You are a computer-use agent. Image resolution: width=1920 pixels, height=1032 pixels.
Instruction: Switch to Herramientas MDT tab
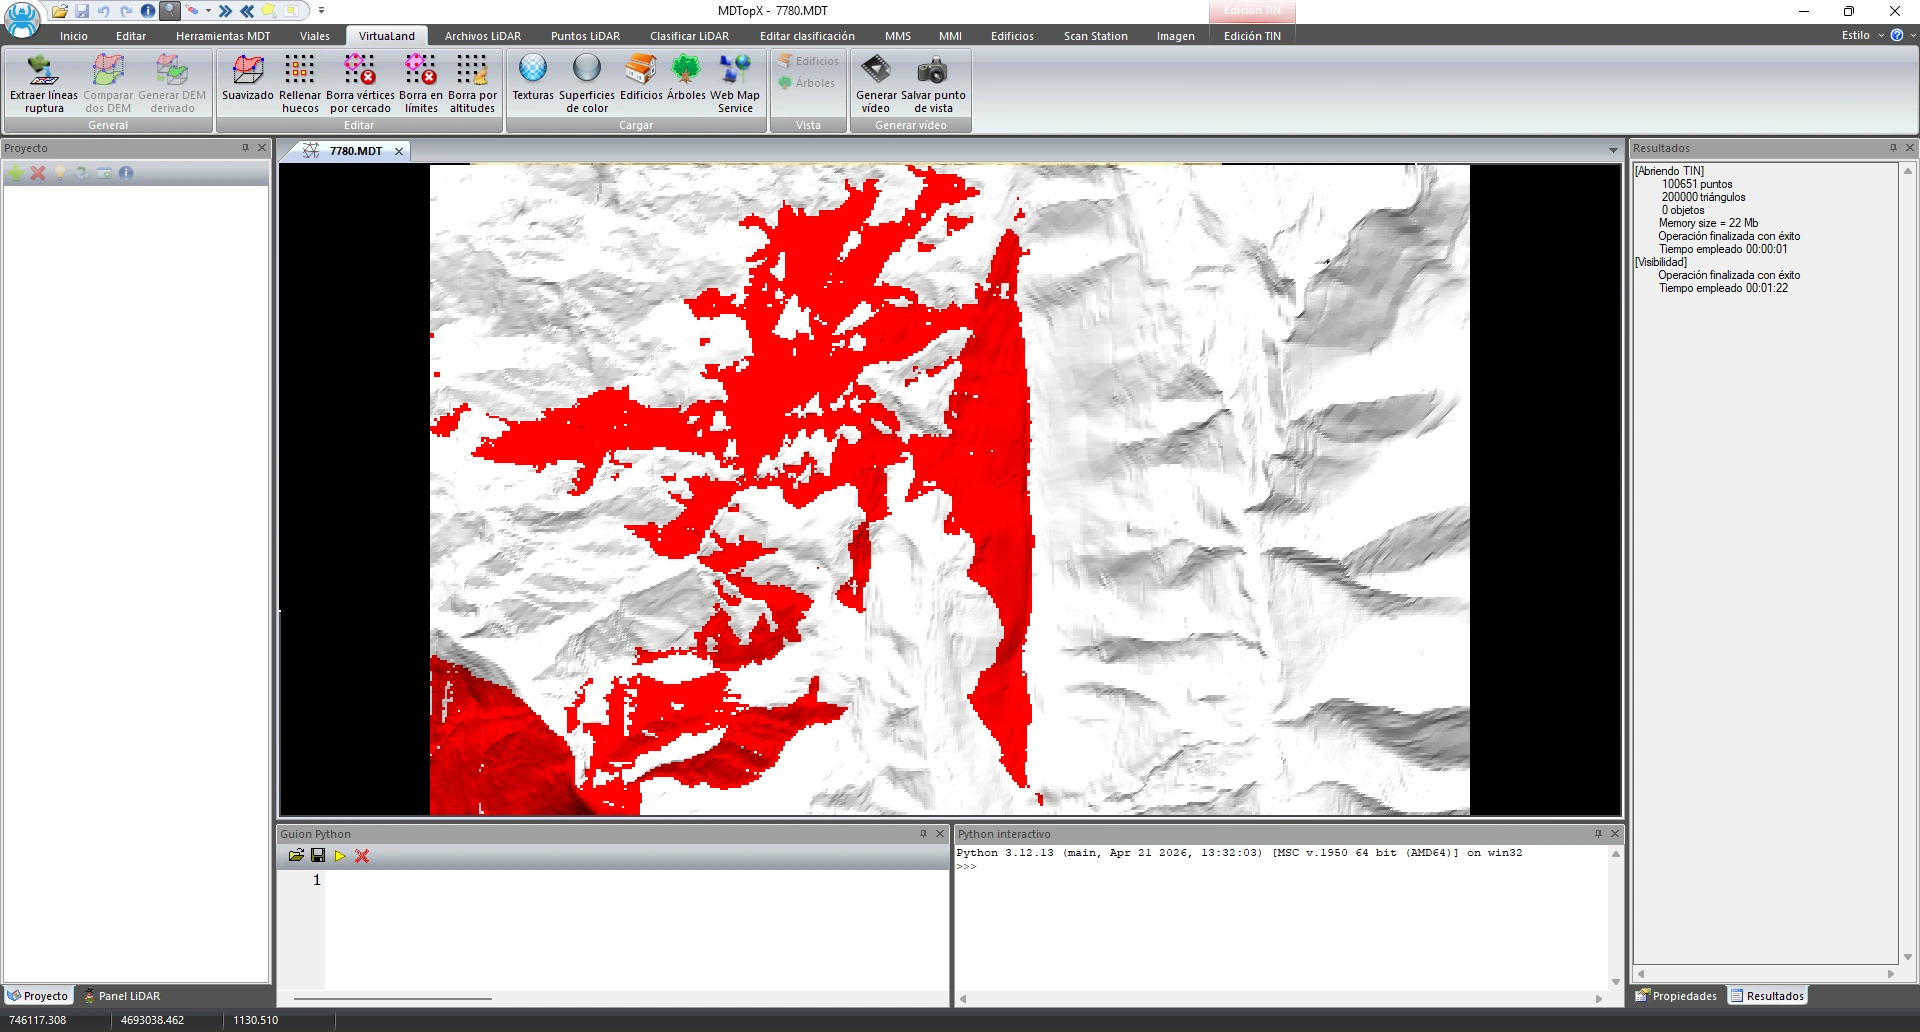click(223, 36)
